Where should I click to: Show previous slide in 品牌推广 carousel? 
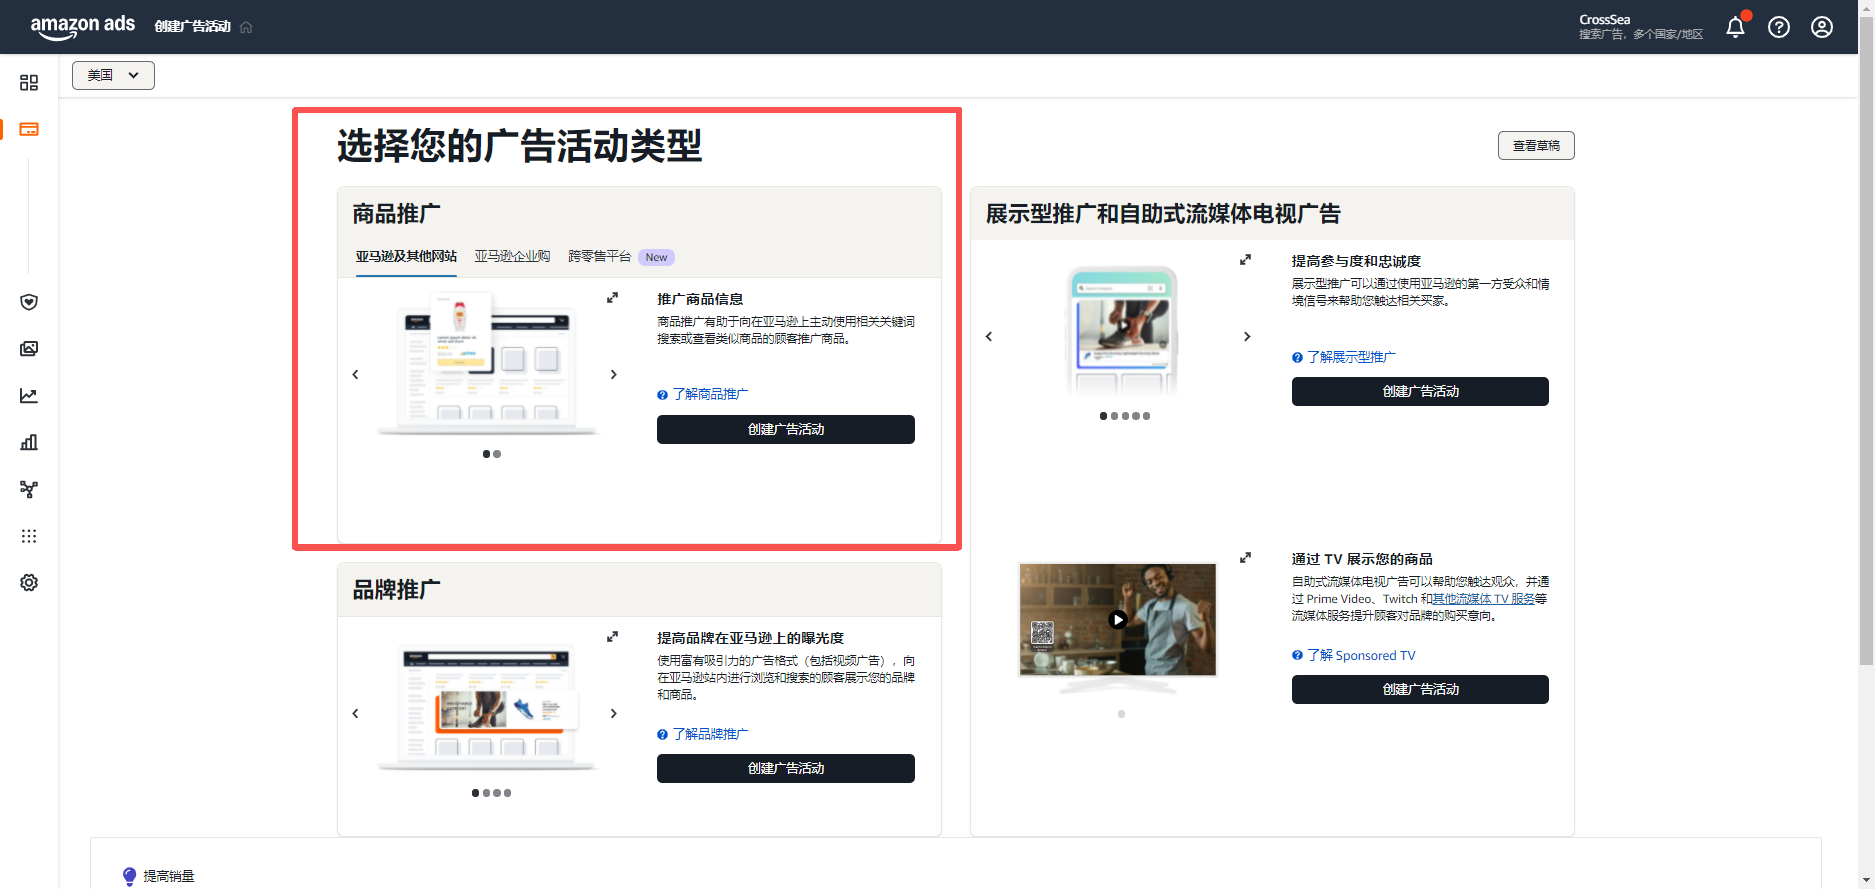click(x=355, y=713)
